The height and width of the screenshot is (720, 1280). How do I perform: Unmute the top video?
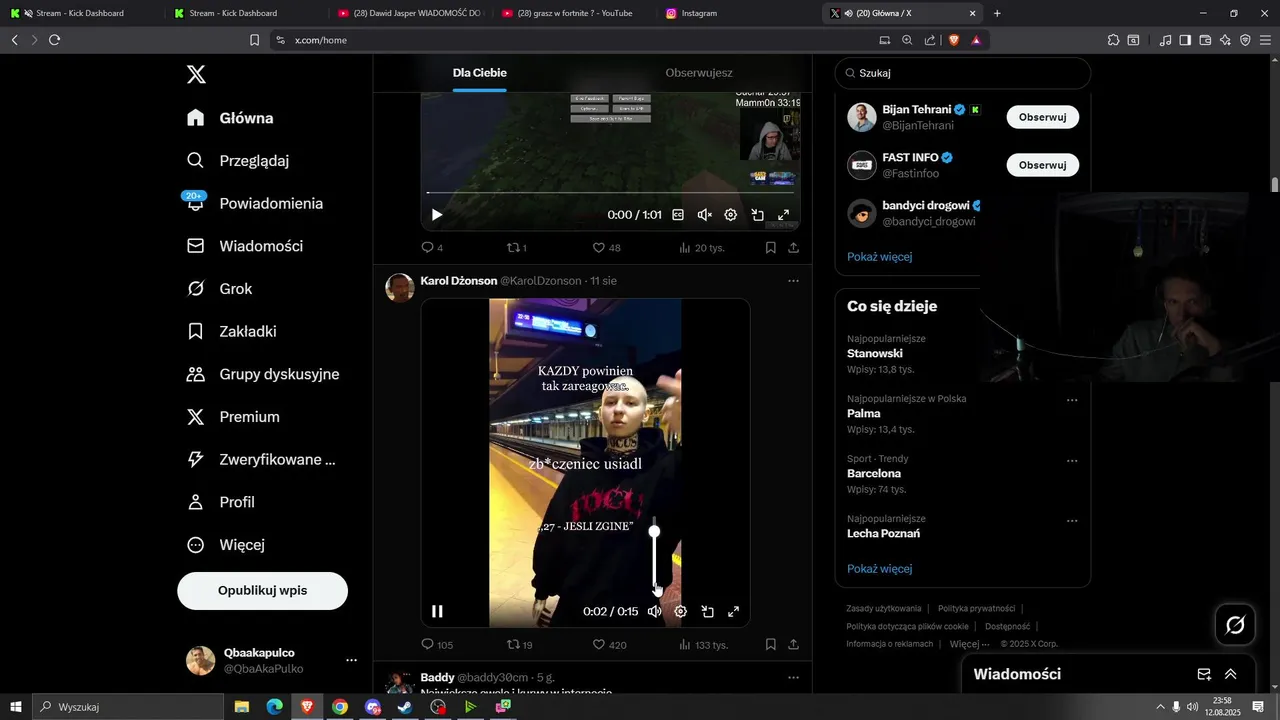(x=704, y=215)
